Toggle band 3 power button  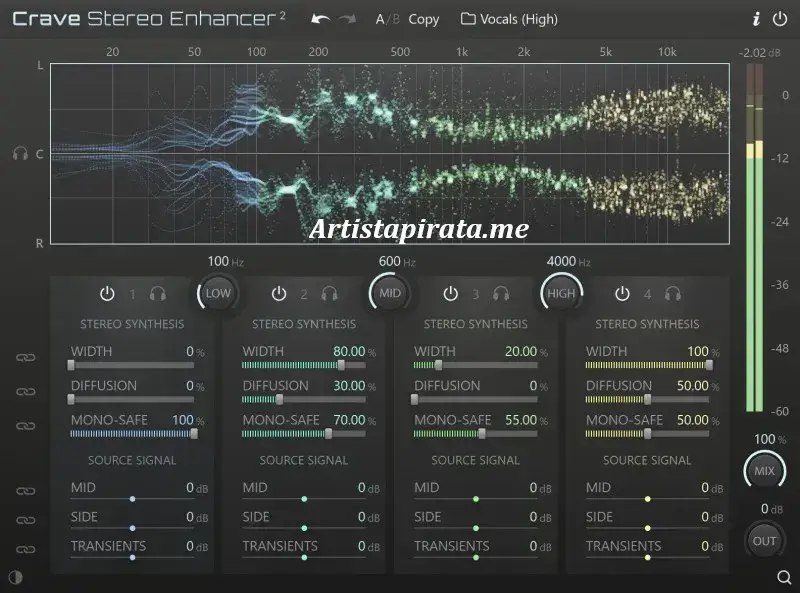(450, 294)
